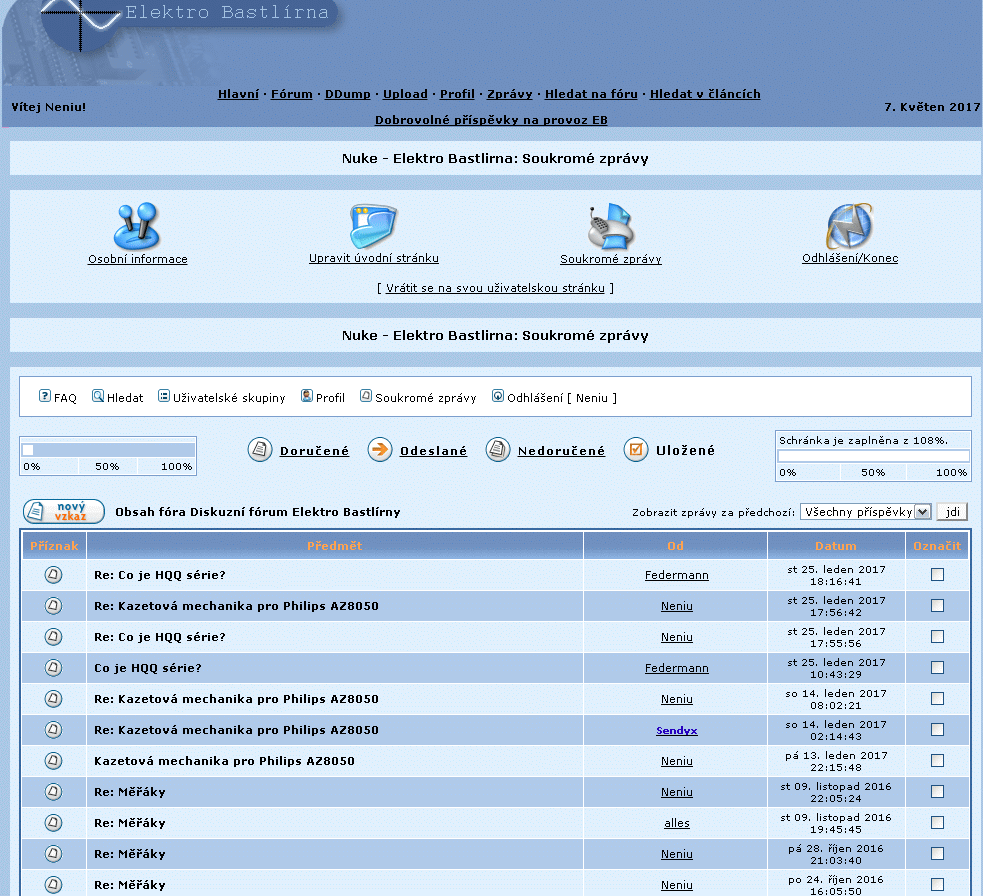
Task: Open the Upravit úvodní stránku icon
Action: 373,226
